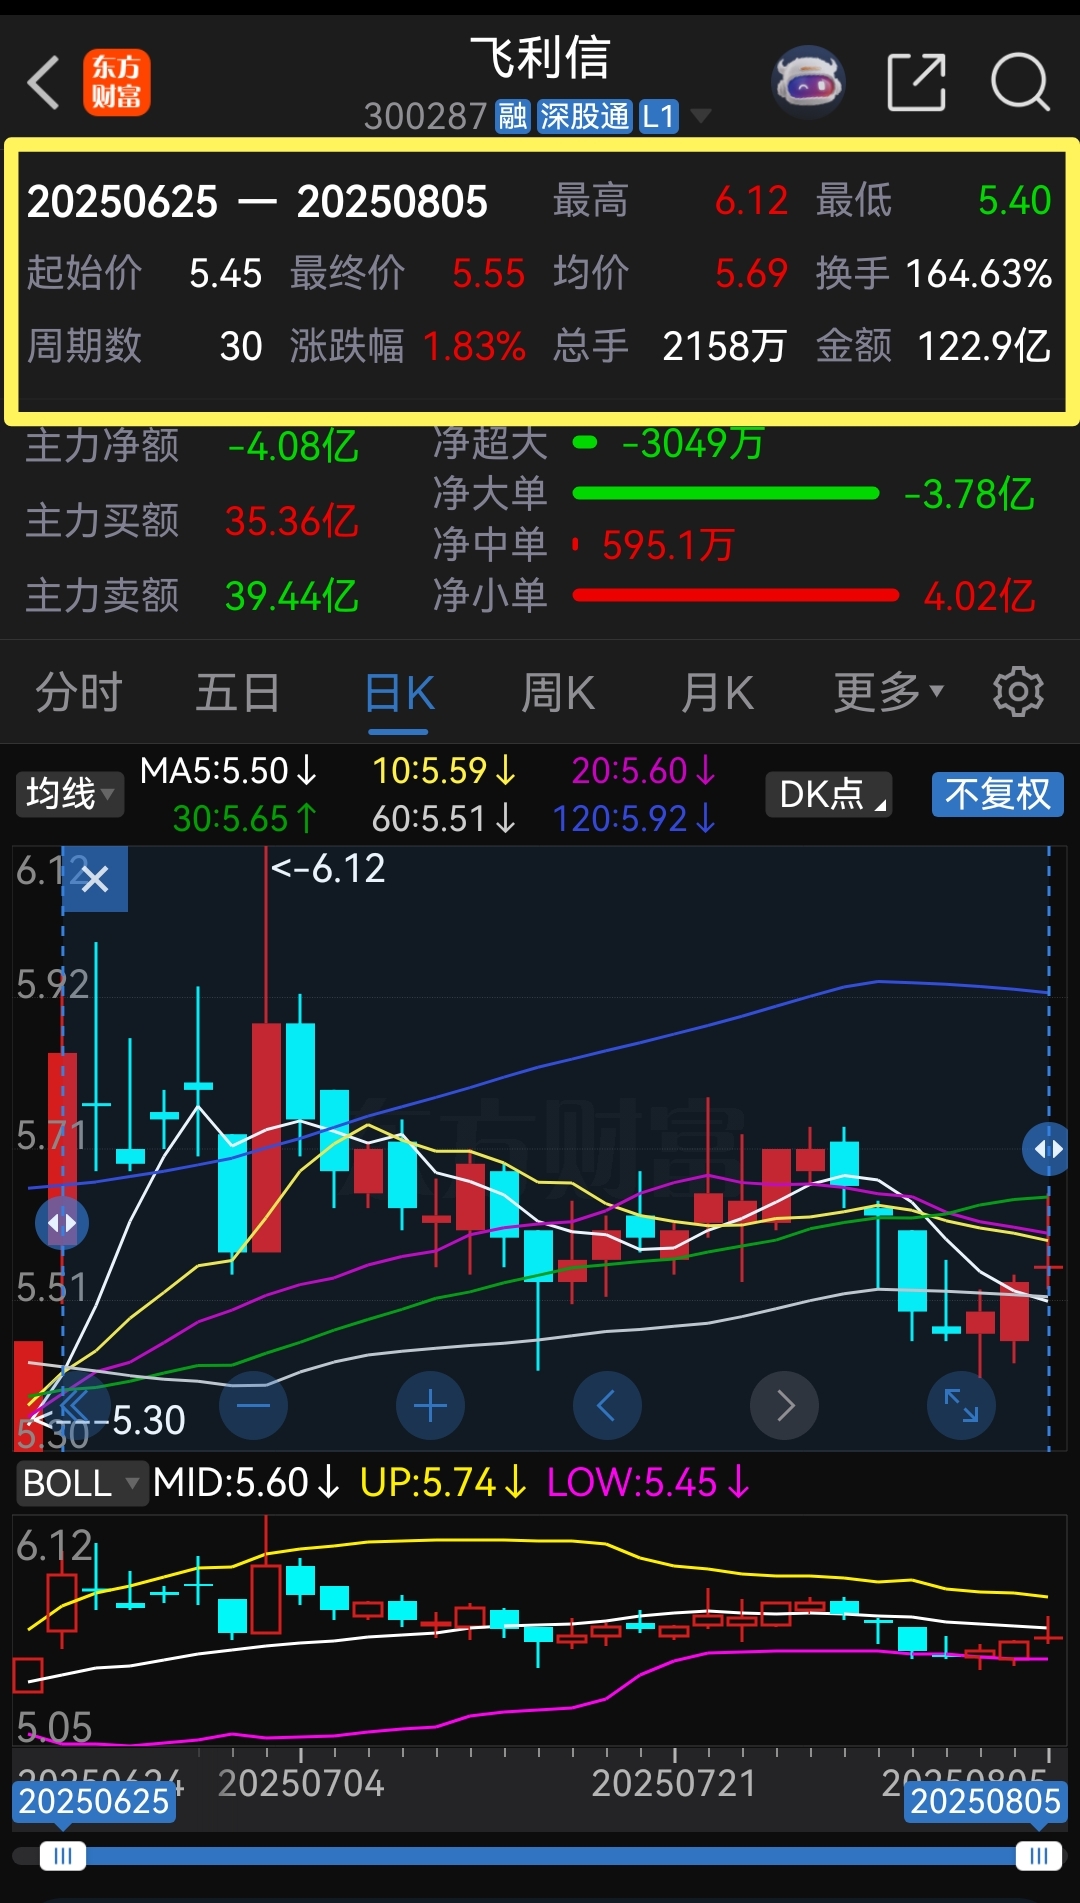Switch to the 五日 tab
The width and height of the screenshot is (1080, 1903).
238,692
